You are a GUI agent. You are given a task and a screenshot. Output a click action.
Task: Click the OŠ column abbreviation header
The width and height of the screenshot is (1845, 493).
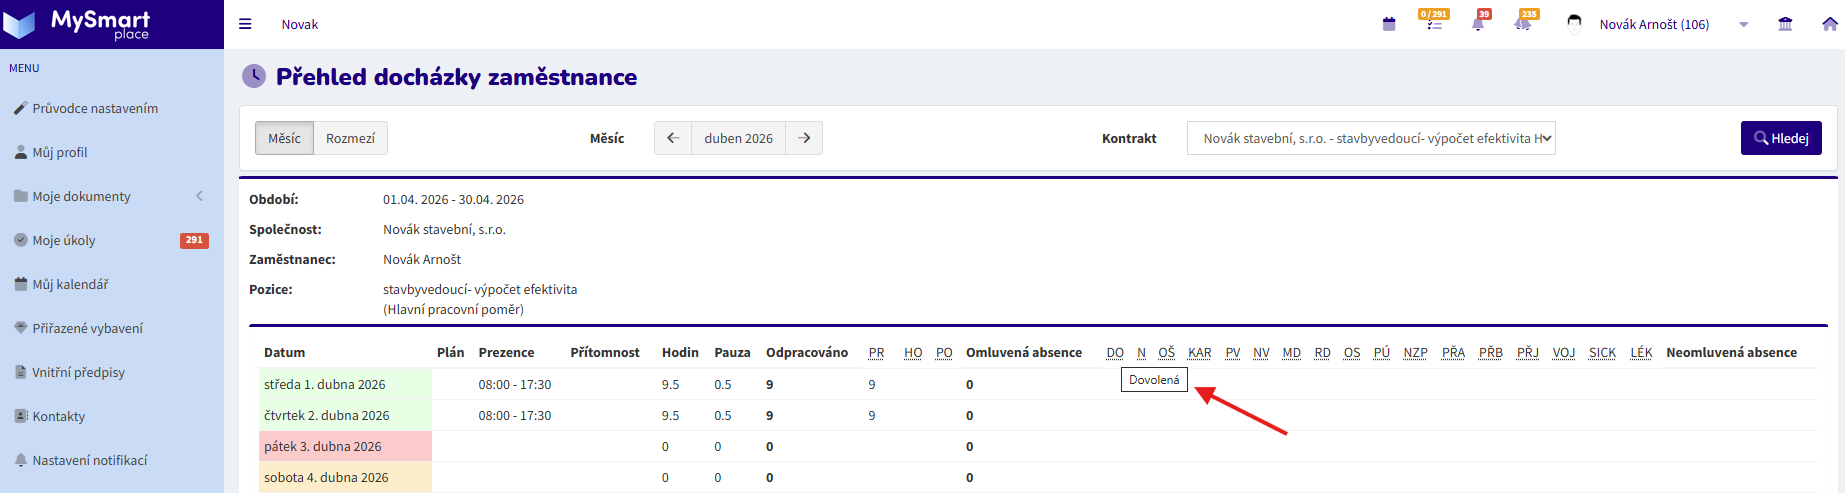[x=1166, y=352]
